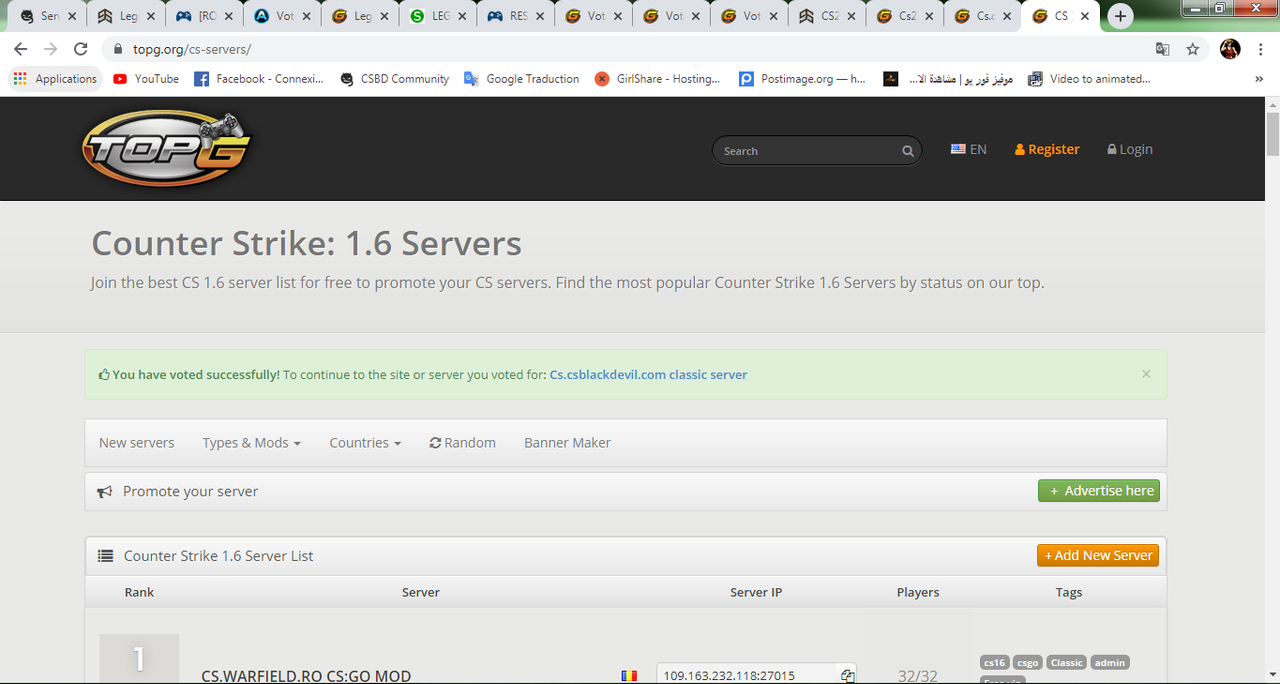Click the Register link
1280x684 pixels.
(1047, 149)
